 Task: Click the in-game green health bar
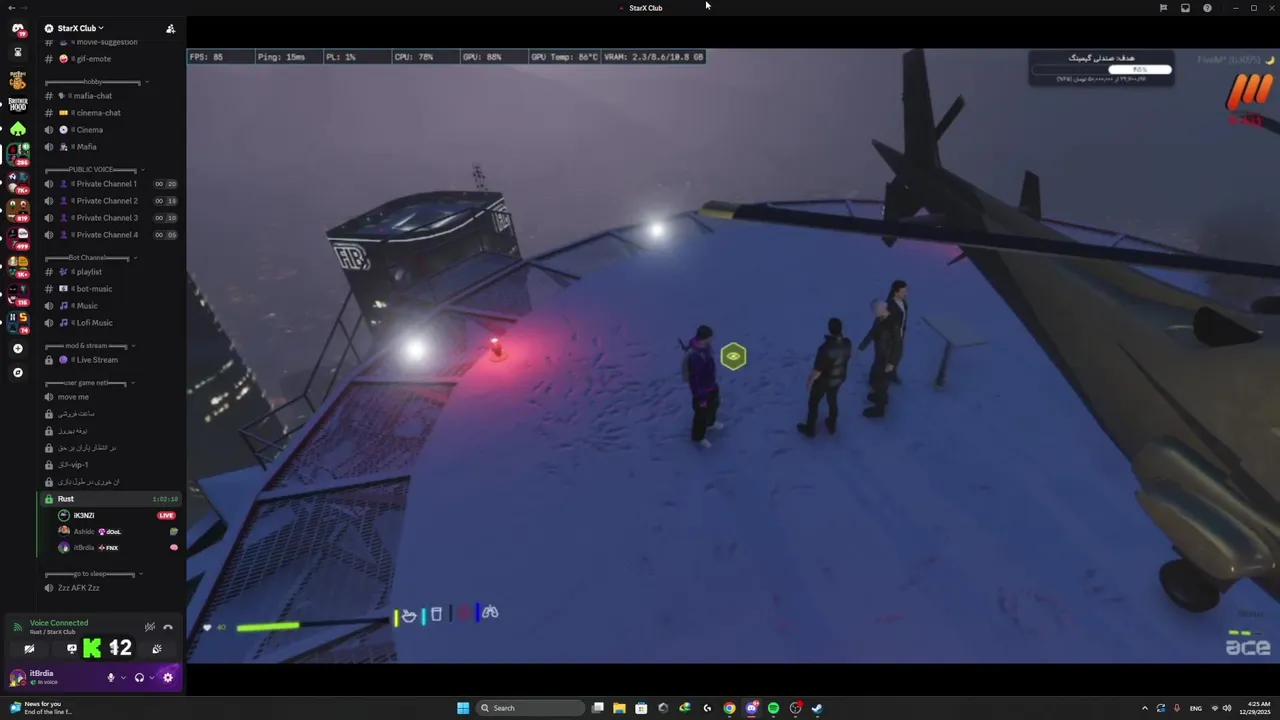click(x=268, y=627)
